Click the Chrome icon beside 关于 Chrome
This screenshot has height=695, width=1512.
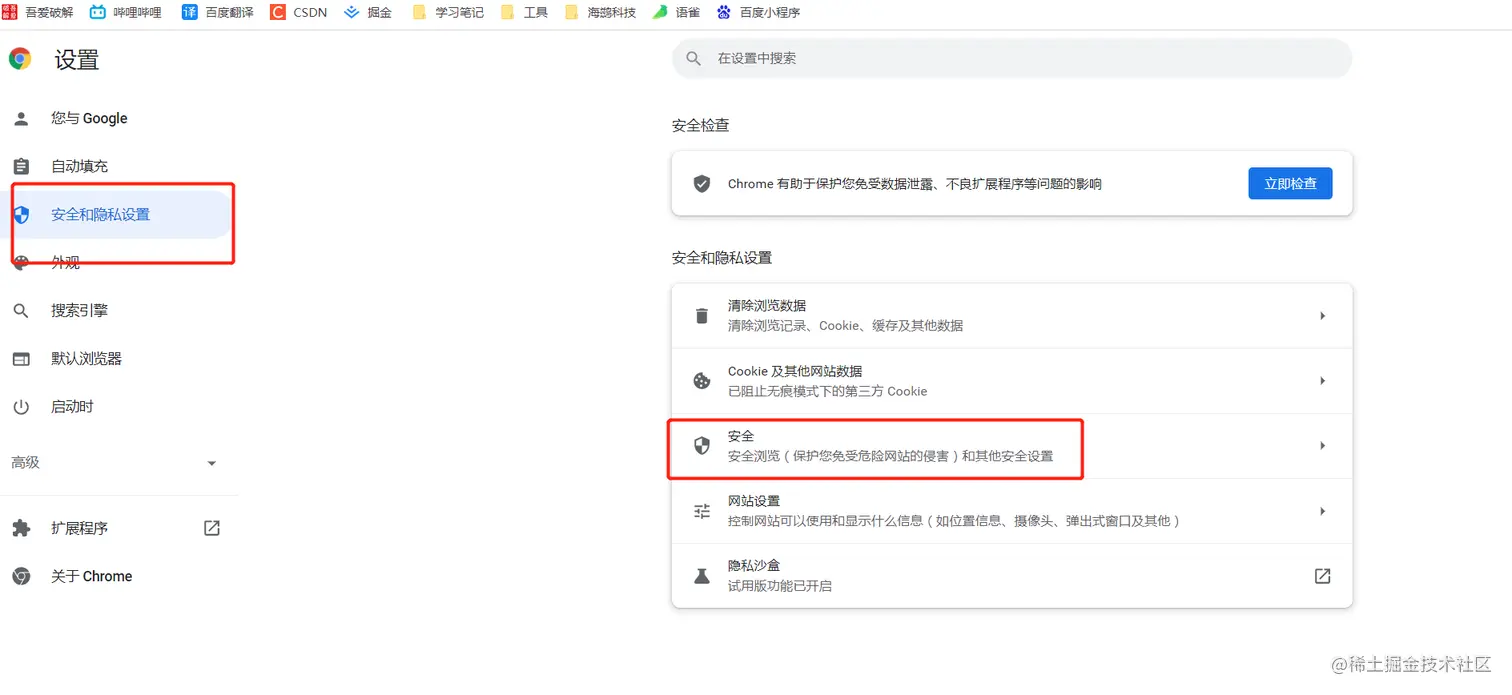click(x=21, y=576)
